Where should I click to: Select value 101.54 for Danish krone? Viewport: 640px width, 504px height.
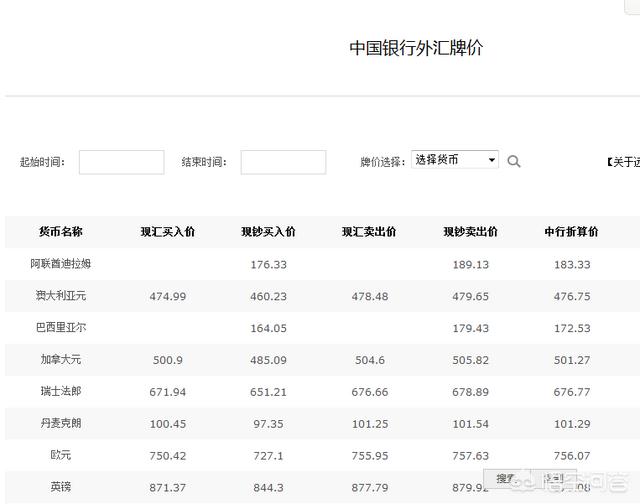[471, 424]
